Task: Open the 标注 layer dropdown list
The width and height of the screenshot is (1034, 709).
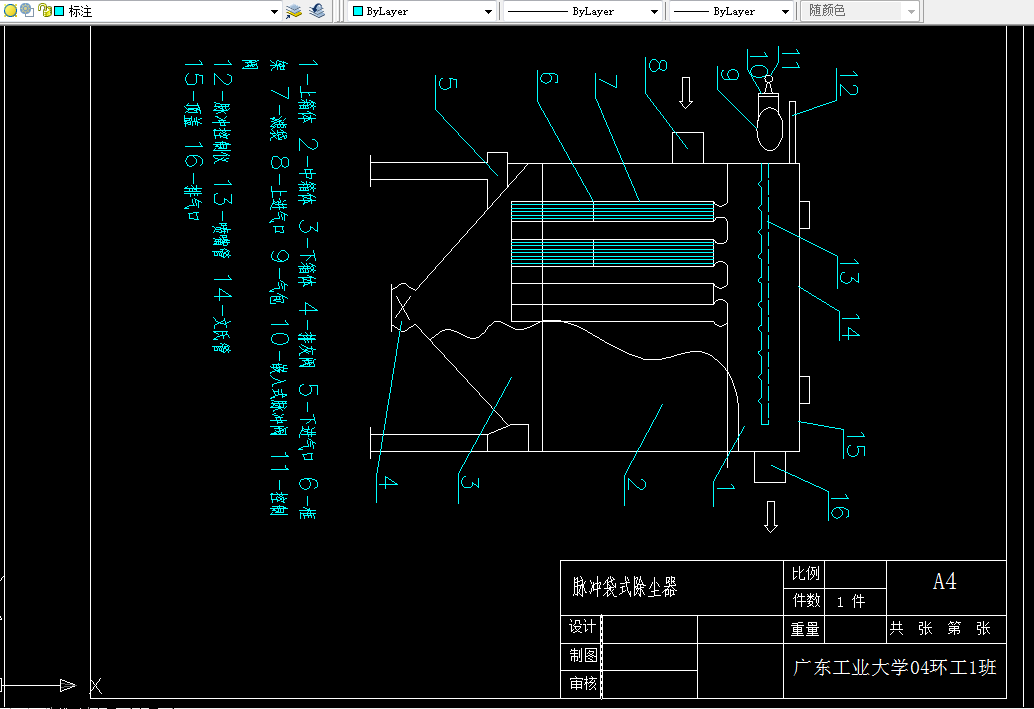Action: (x=274, y=11)
